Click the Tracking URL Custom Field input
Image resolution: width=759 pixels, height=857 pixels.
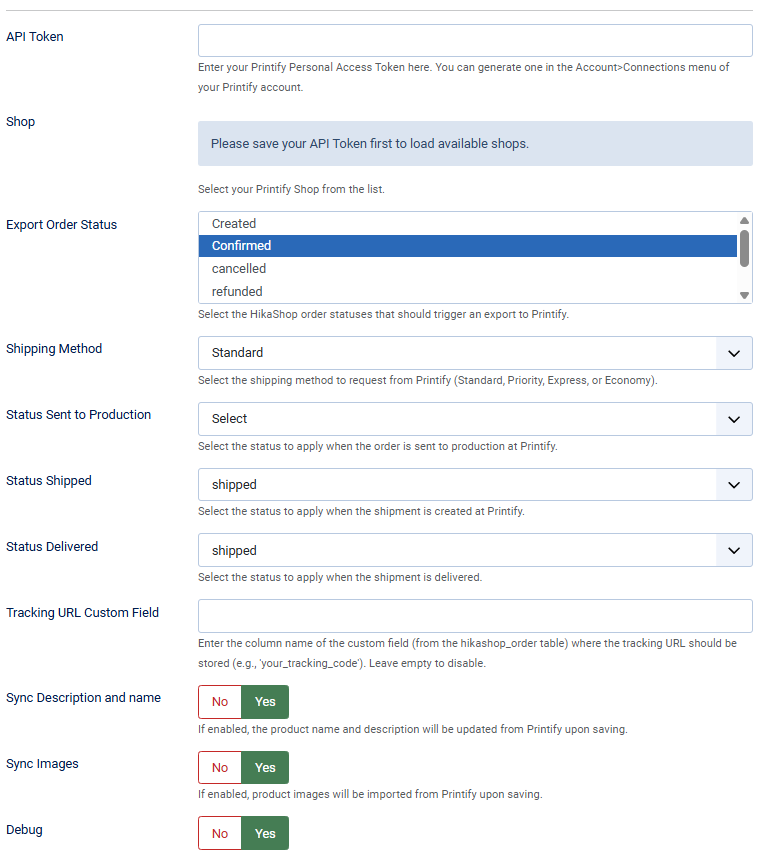tap(475, 616)
